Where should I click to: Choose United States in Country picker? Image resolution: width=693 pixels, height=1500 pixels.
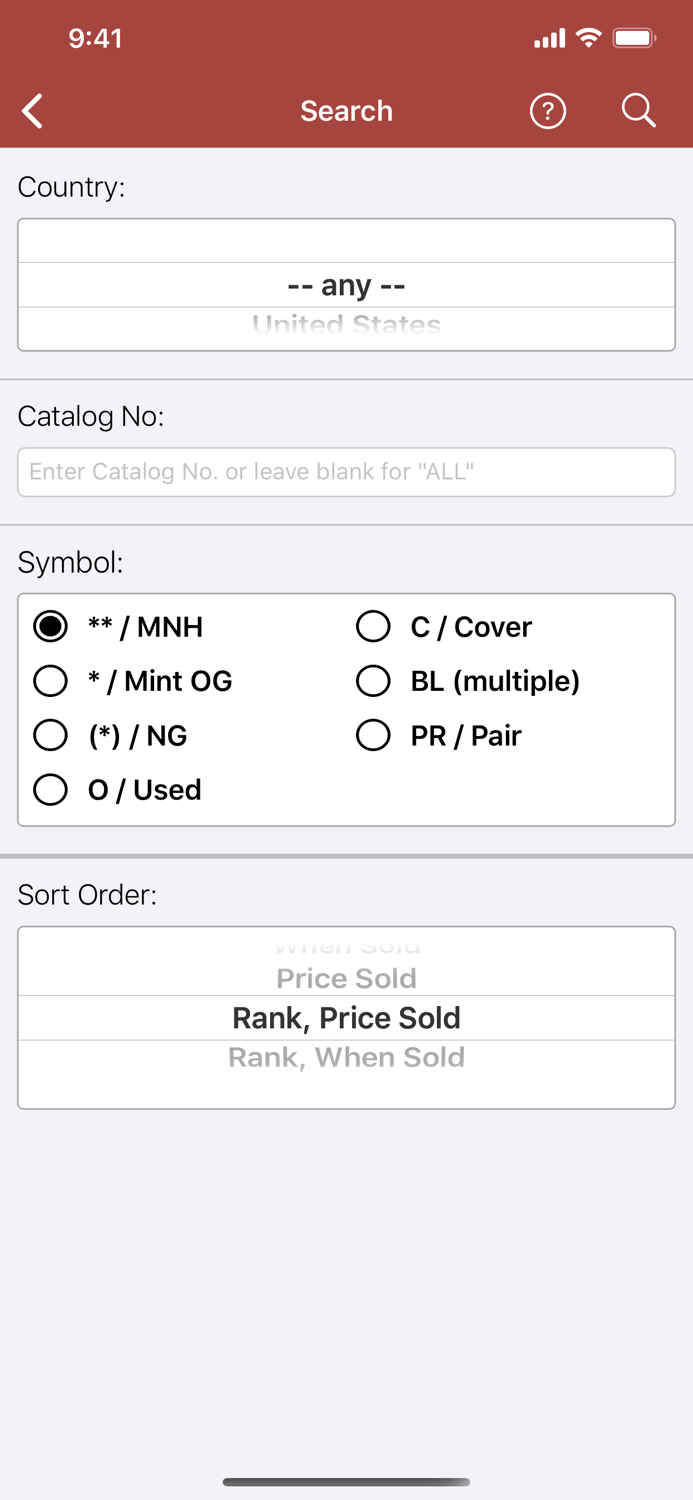(x=346, y=326)
